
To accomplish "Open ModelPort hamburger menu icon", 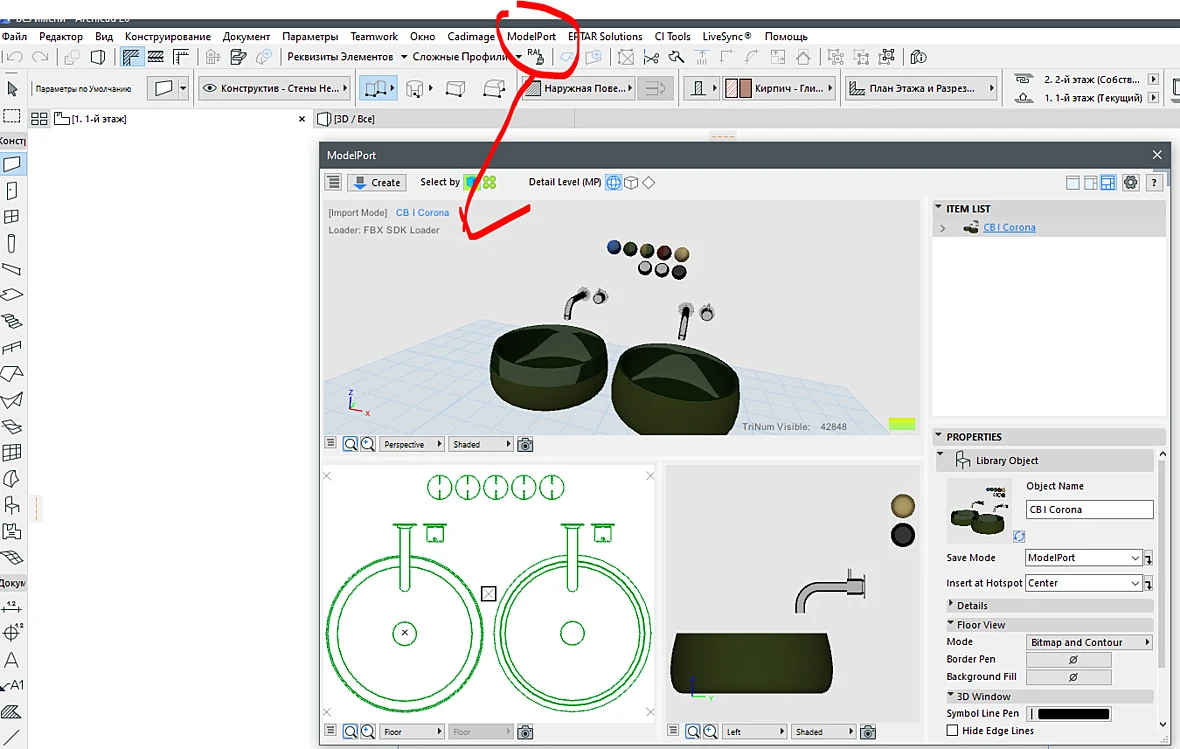I will click(x=333, y=182).
